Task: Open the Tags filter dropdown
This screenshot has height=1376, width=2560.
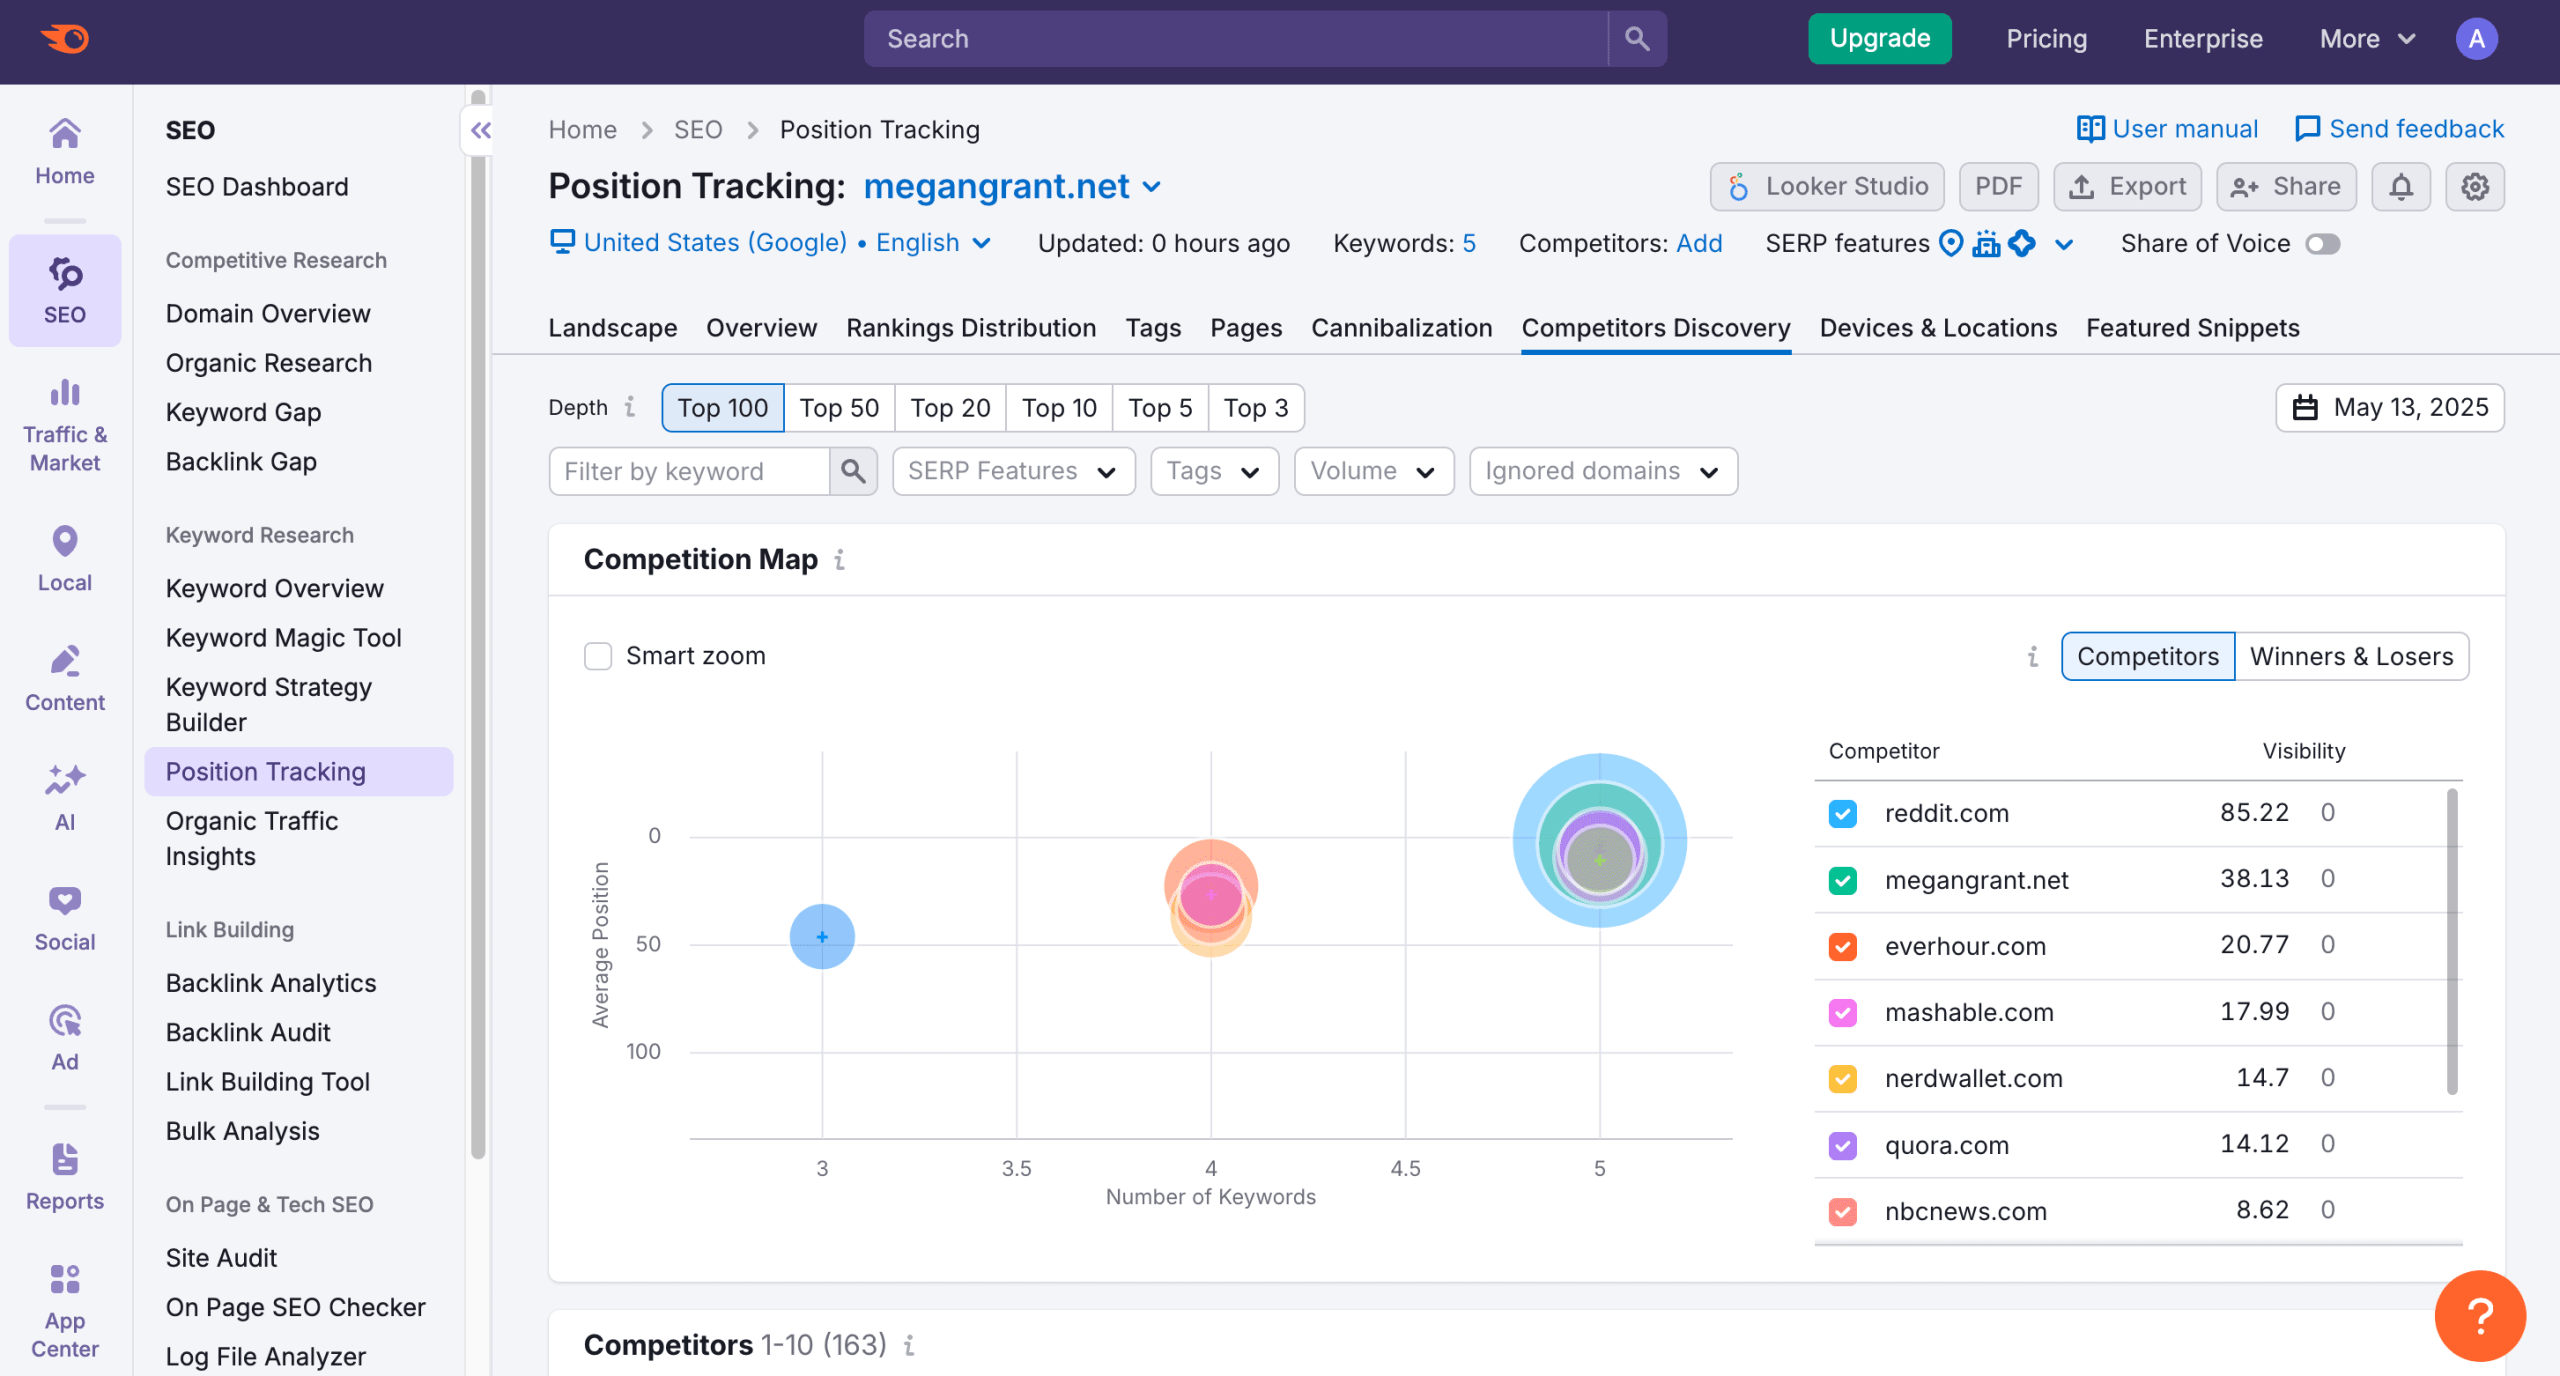Action: pos(1214,471)
